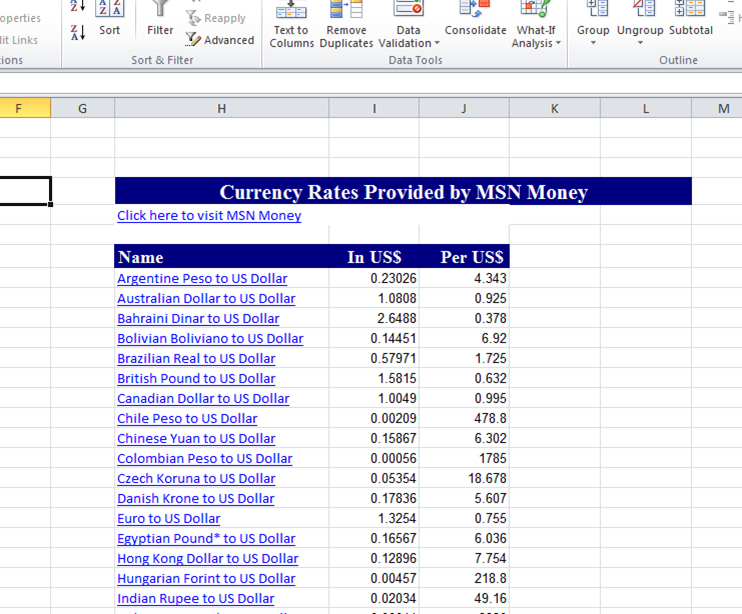Open Argentine Peso to US Dollar link
Image resolution: width=742 pixels, height=614 pixels.
(202, 279)
